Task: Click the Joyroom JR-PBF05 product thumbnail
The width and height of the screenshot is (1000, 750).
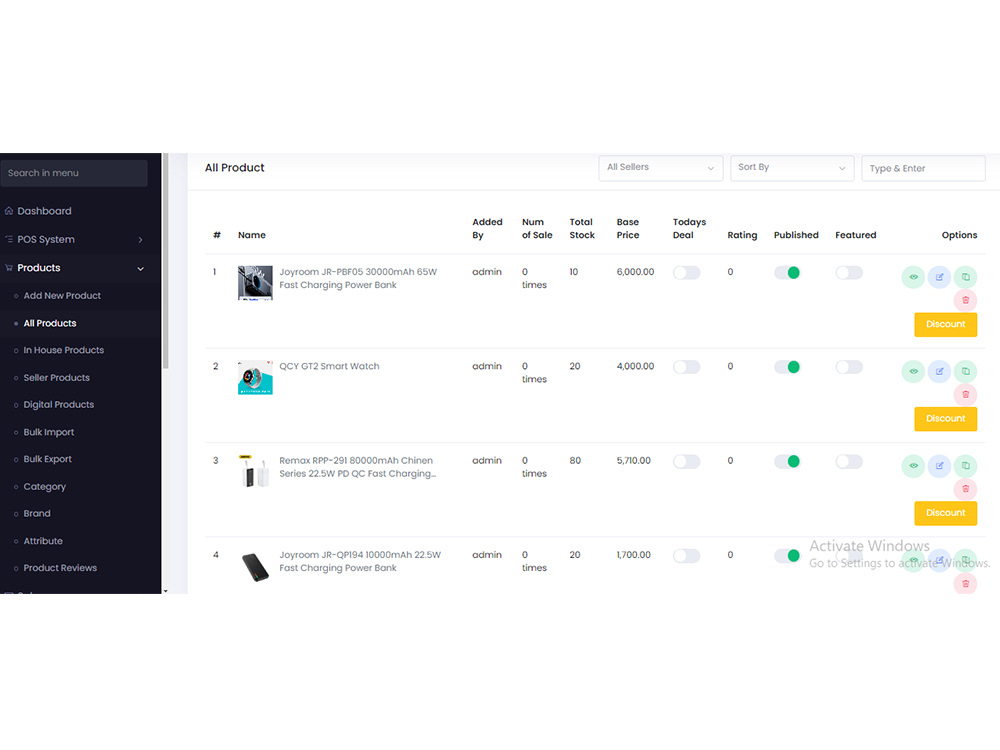Action: [255, 283]
